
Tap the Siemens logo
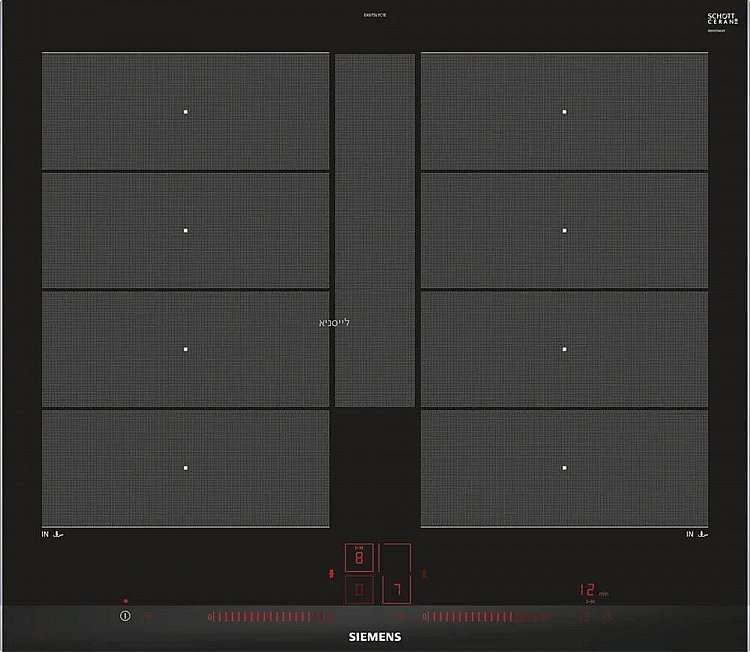point(374,636)
